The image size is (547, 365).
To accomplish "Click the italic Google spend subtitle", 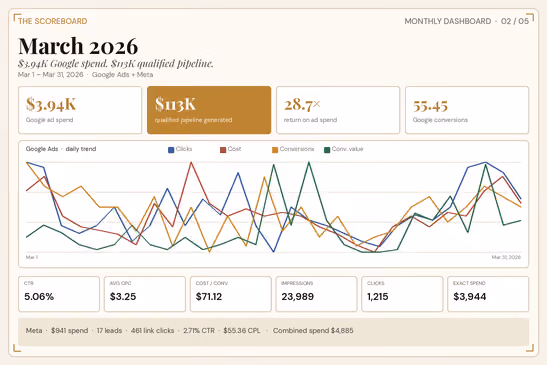I will tap(116, 64).
